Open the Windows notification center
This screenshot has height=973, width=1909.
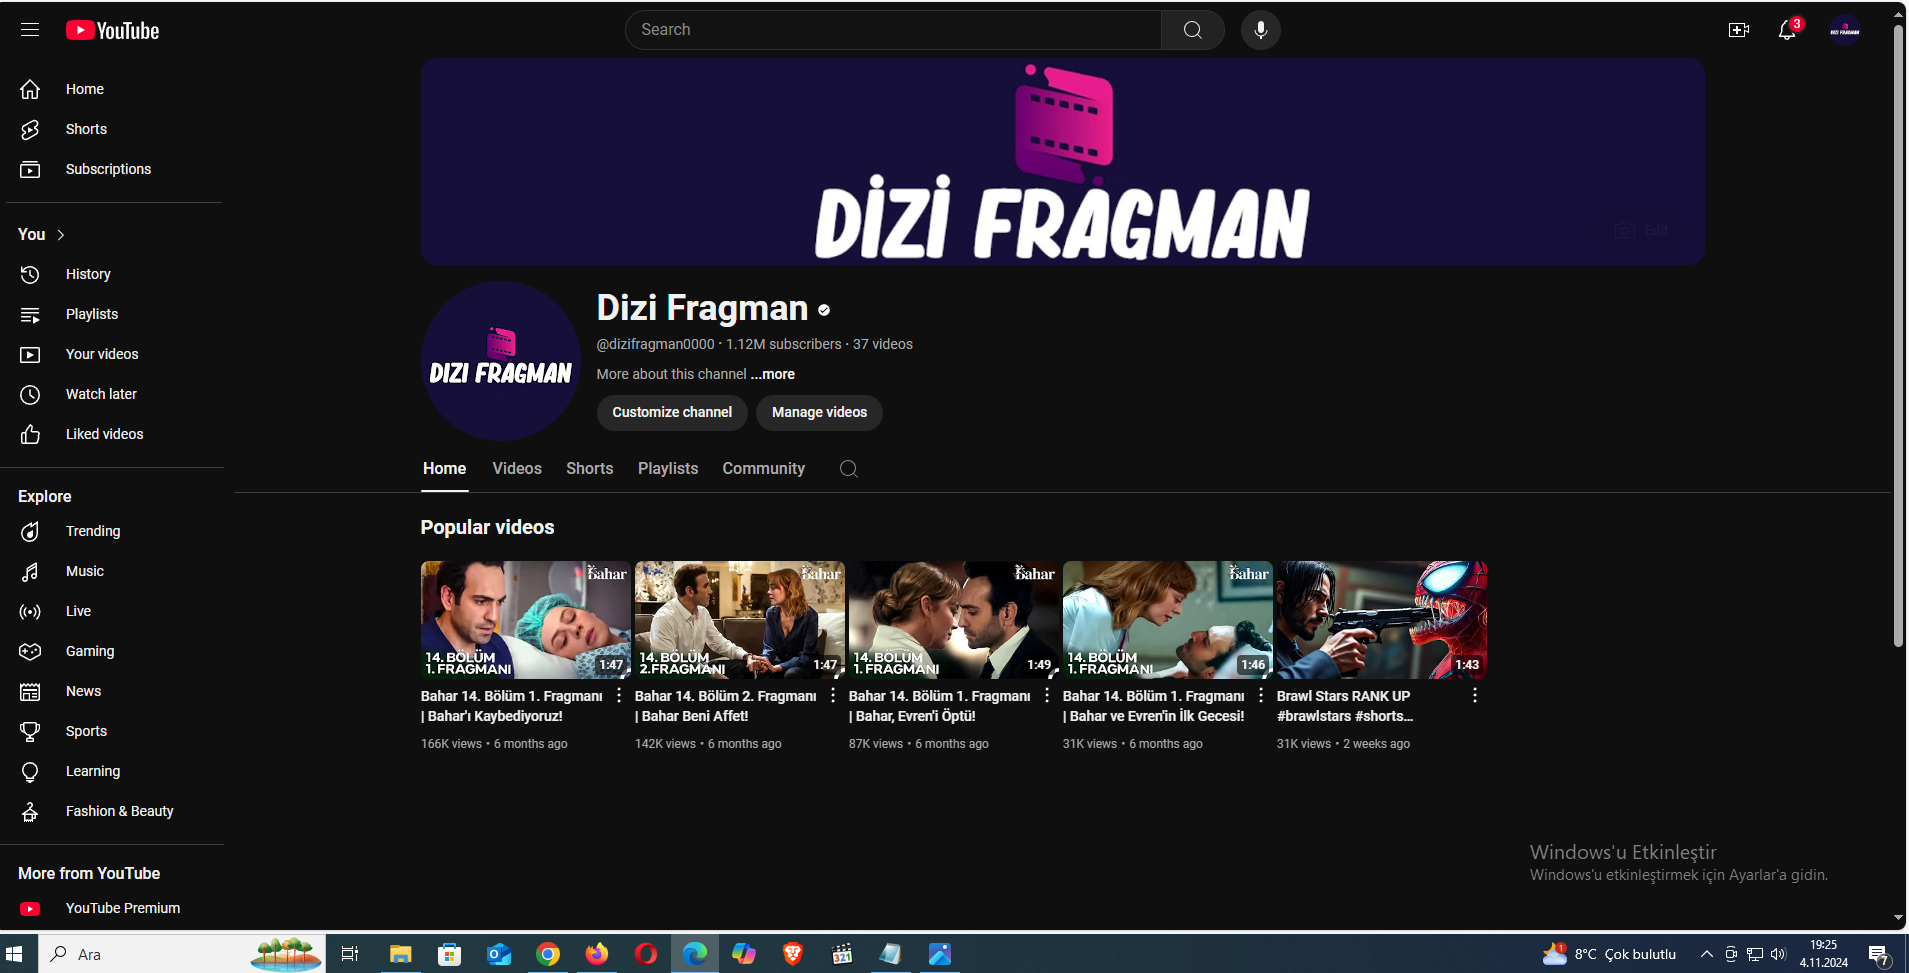[x=1879, y=955]
